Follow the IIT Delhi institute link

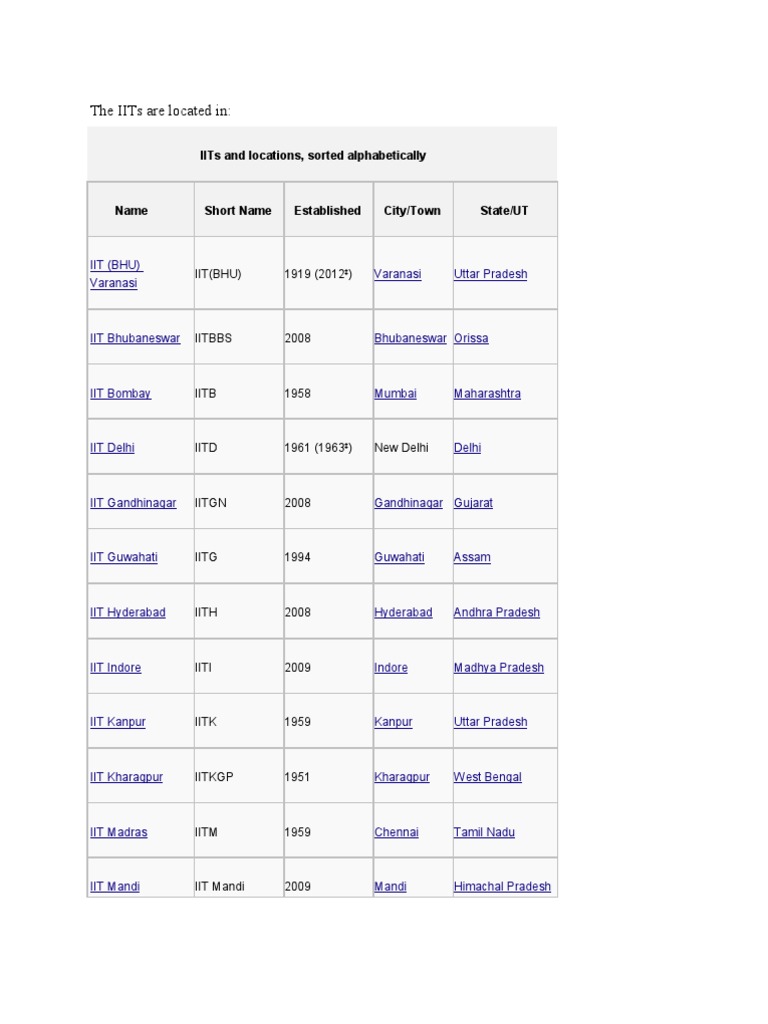click(x=112, y=448)
